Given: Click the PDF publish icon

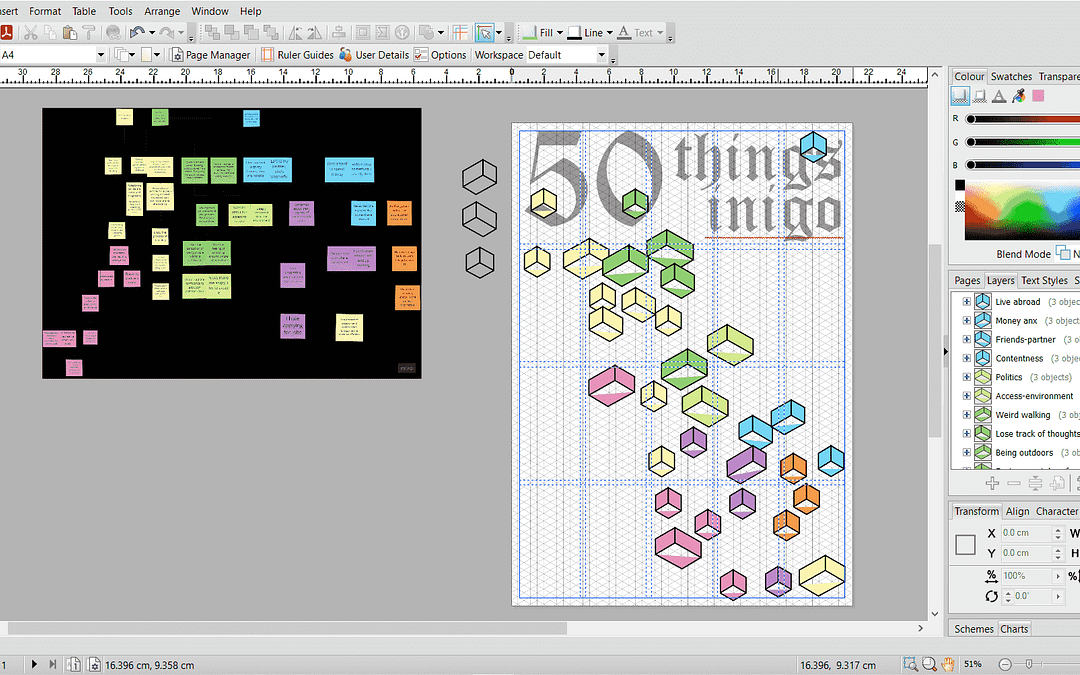Looking at the screenshot, I should (6, 33).
